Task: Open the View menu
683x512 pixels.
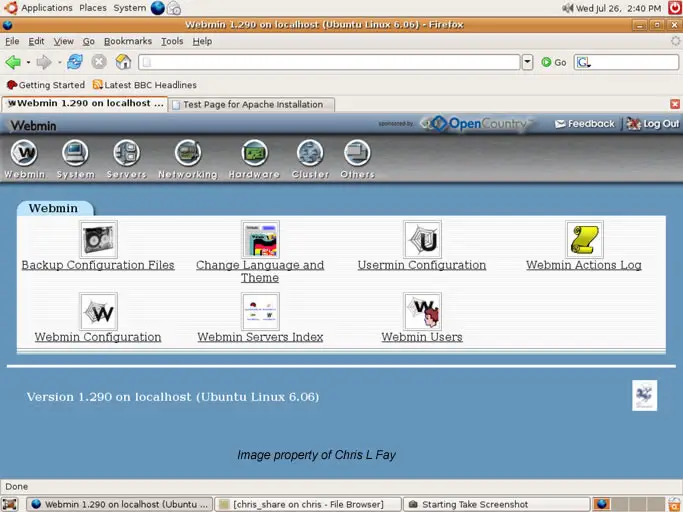Action: tap(64, 41)
